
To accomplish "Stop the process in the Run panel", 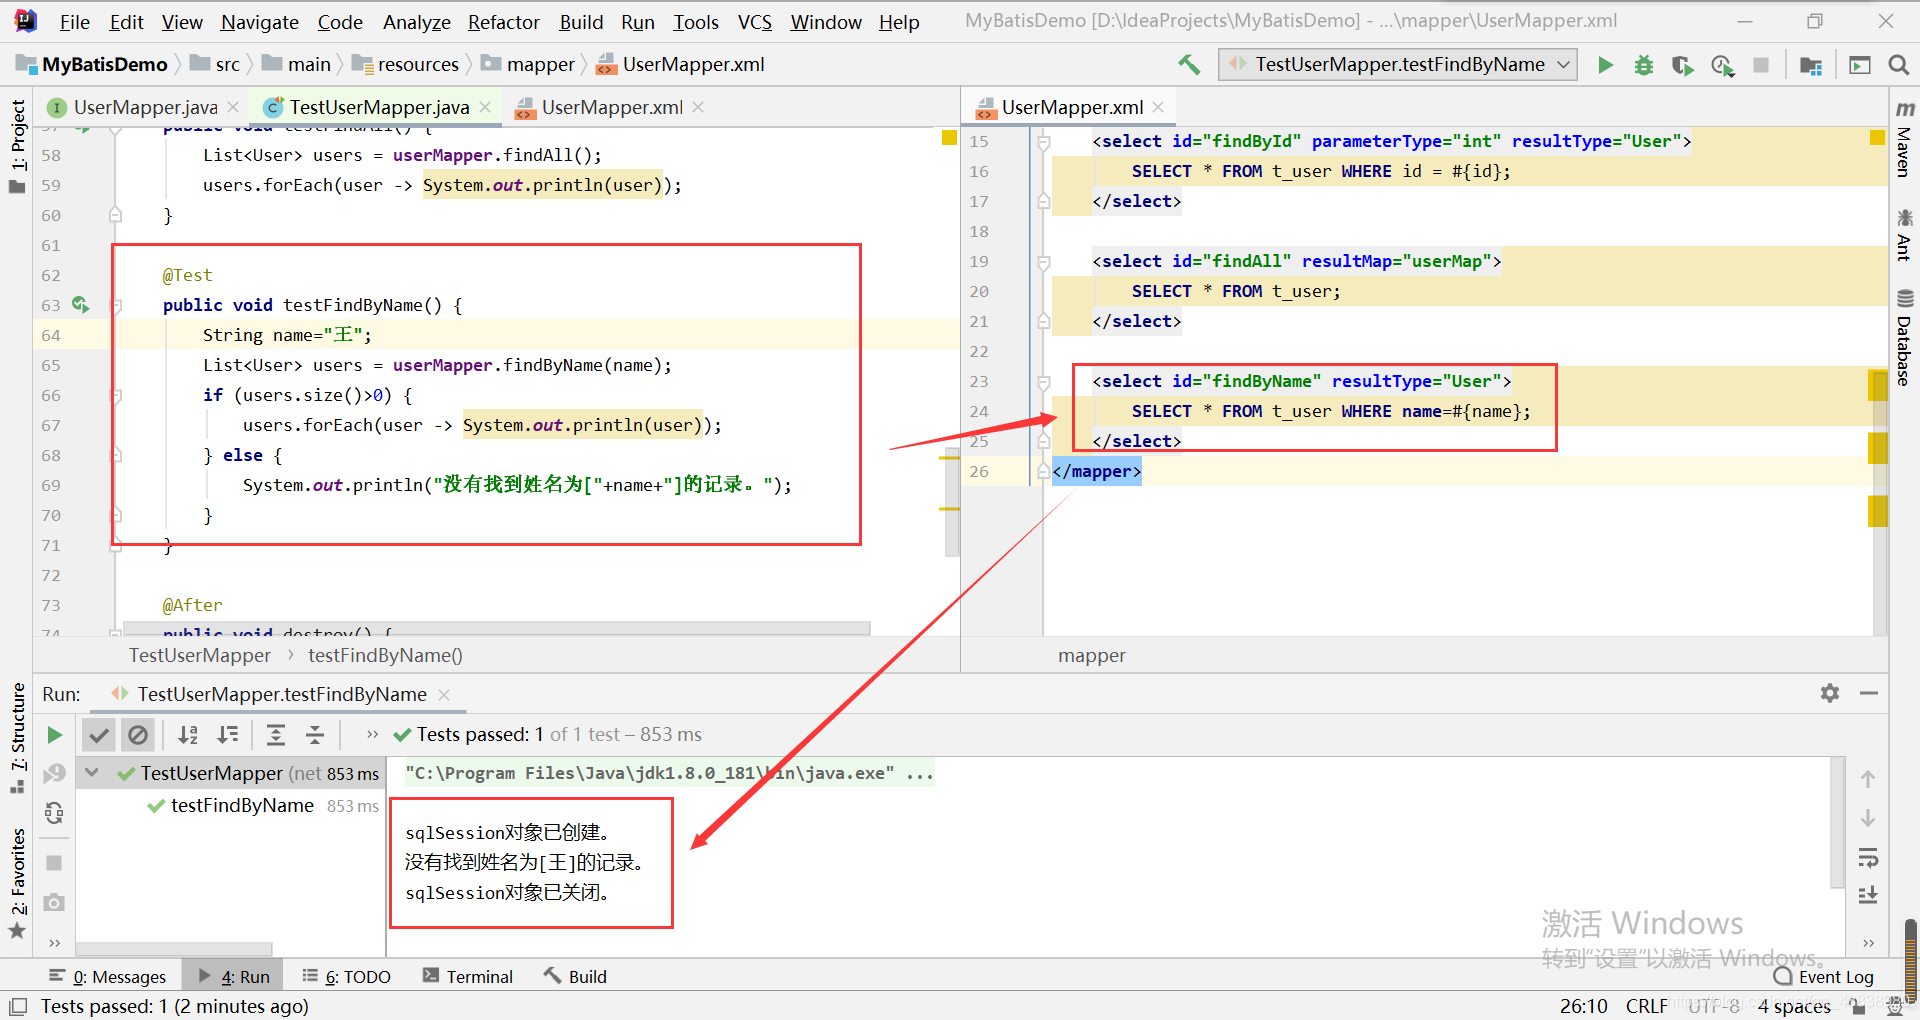I will [x=54, y=862].
